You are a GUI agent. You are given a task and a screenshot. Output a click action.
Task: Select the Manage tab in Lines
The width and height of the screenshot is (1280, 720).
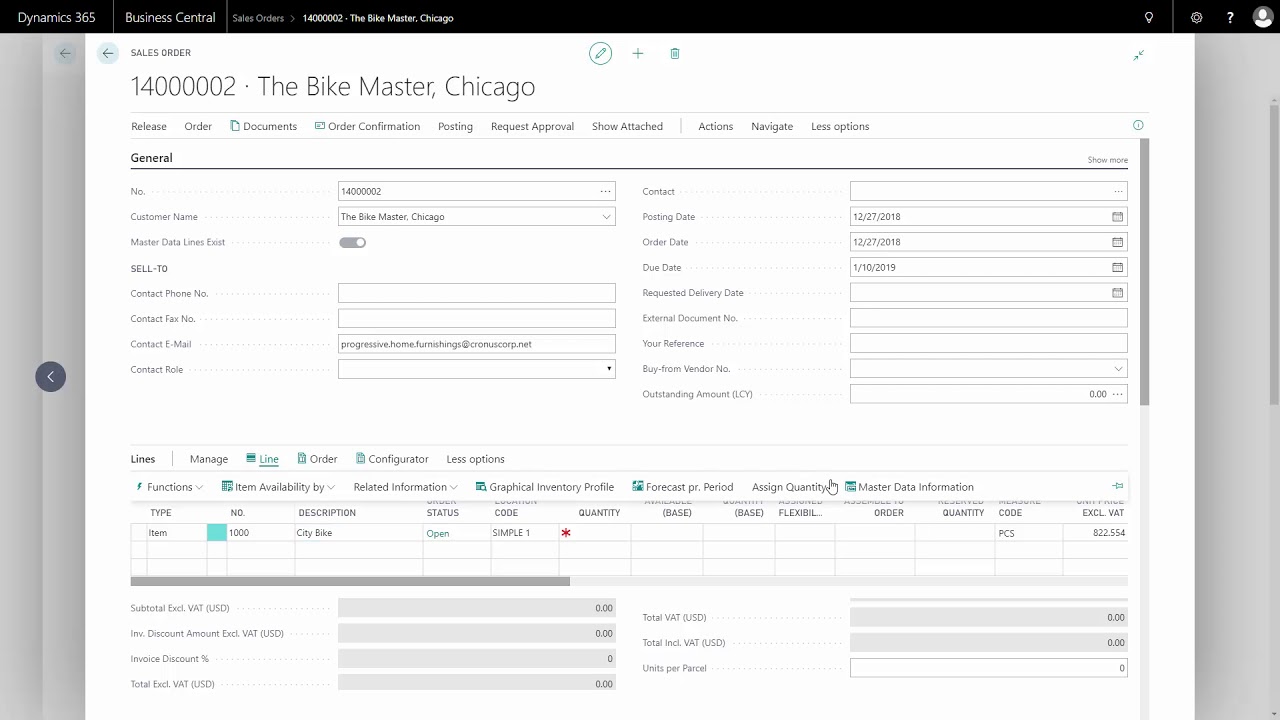(209, 459)
